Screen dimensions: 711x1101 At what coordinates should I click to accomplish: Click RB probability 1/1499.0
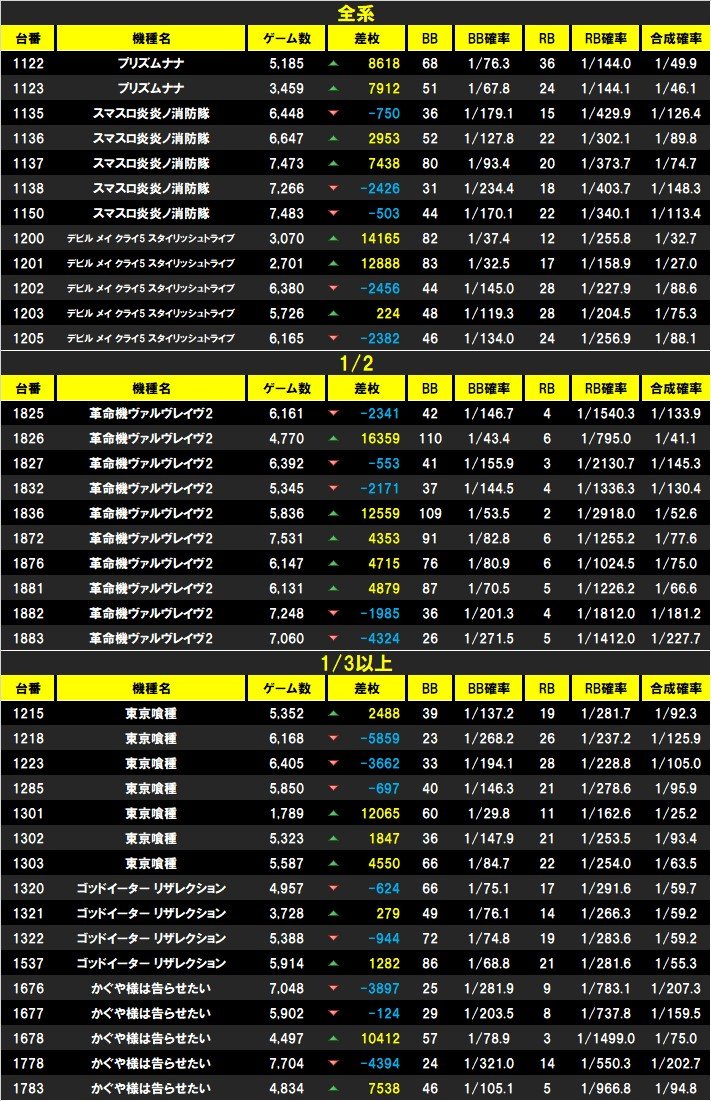tap(606, 1039)
